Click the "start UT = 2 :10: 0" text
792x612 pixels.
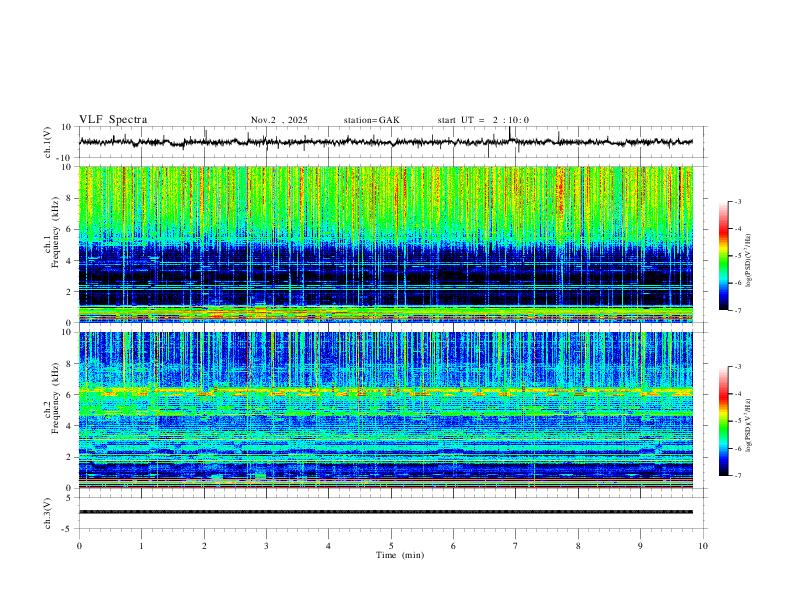[483, 120]
